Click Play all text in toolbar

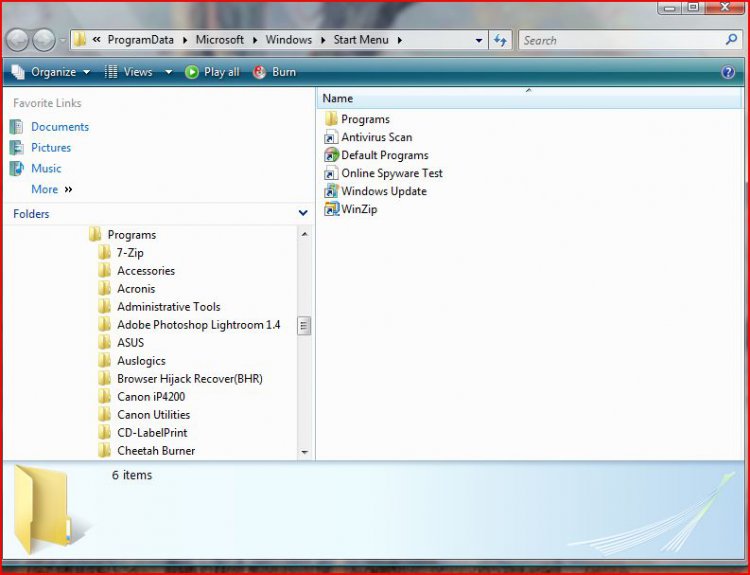221,72
